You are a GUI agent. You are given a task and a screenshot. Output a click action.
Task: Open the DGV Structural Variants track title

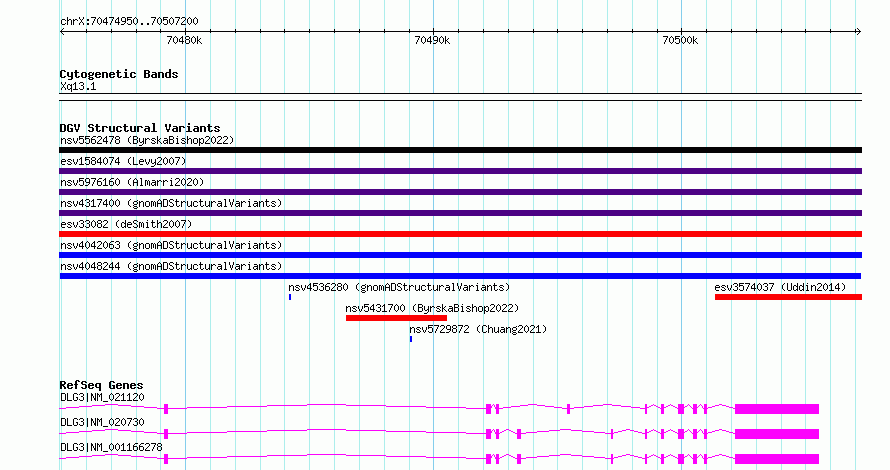click(x=140, y=128)
